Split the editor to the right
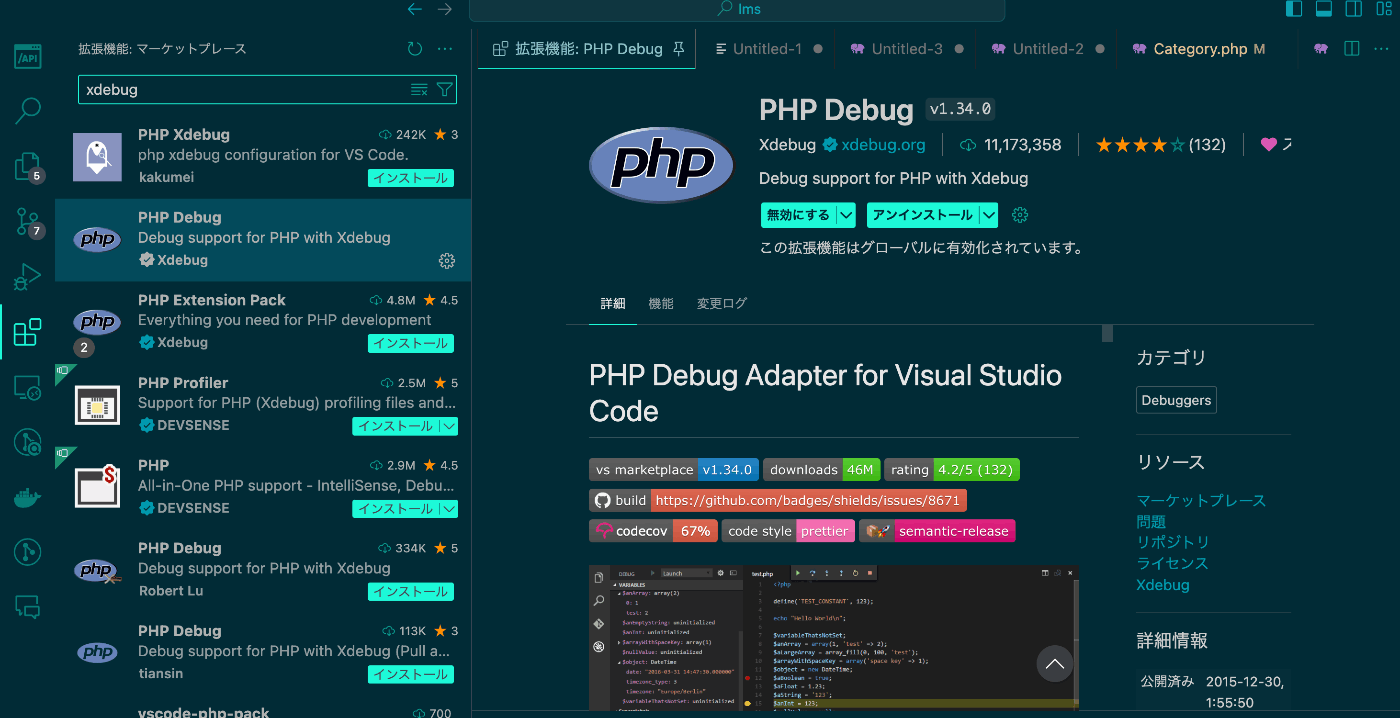This screenshot has height=718, width=1400. tap(1352, 48)
